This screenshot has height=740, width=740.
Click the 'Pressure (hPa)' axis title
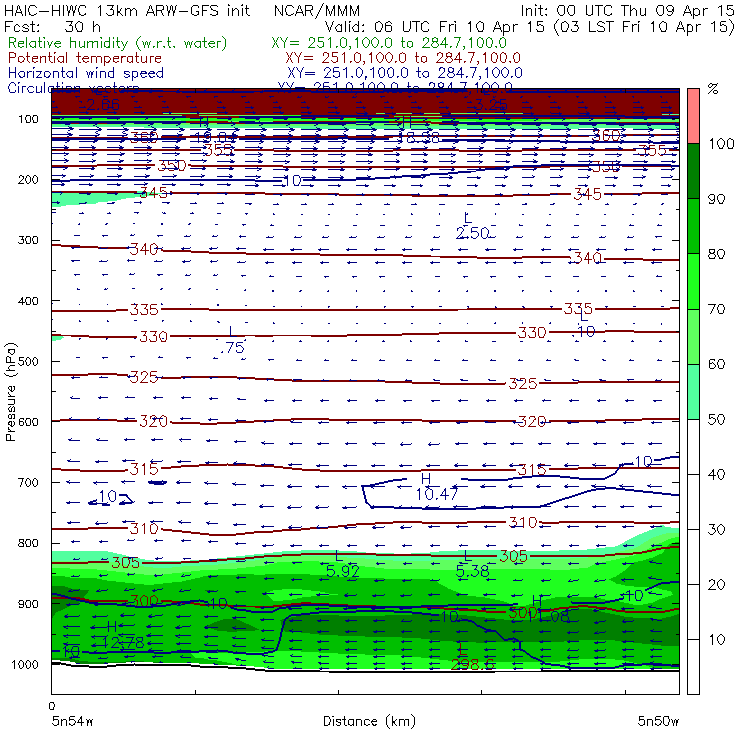[x=10, y=392]
